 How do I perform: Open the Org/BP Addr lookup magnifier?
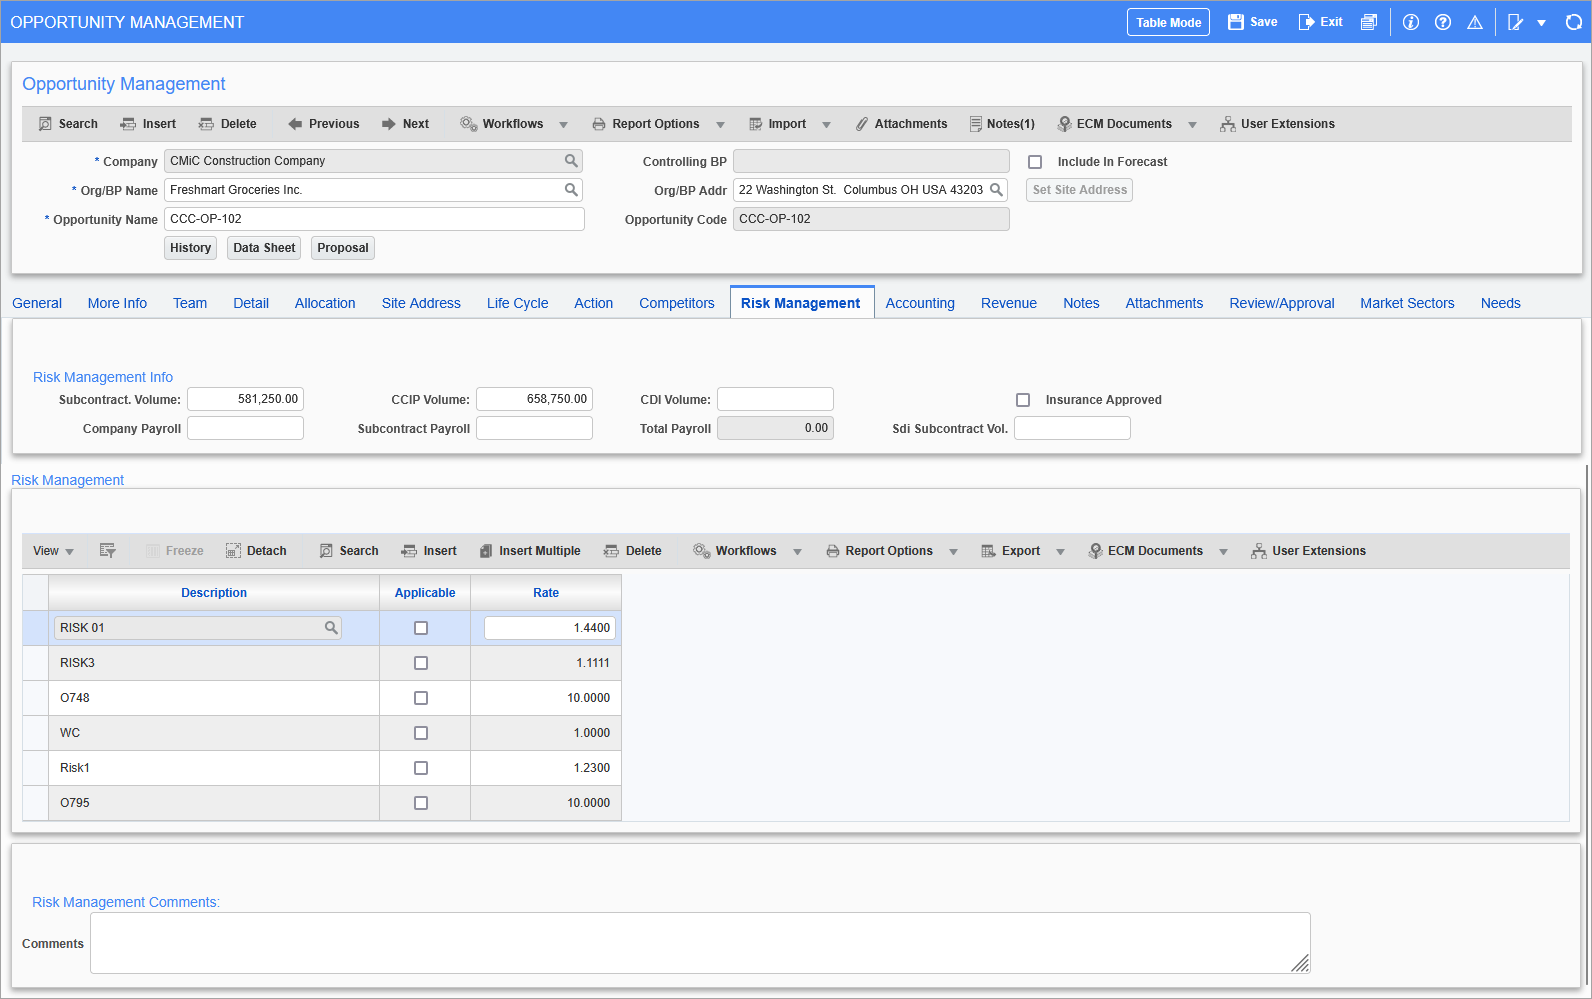coord(996,190)
